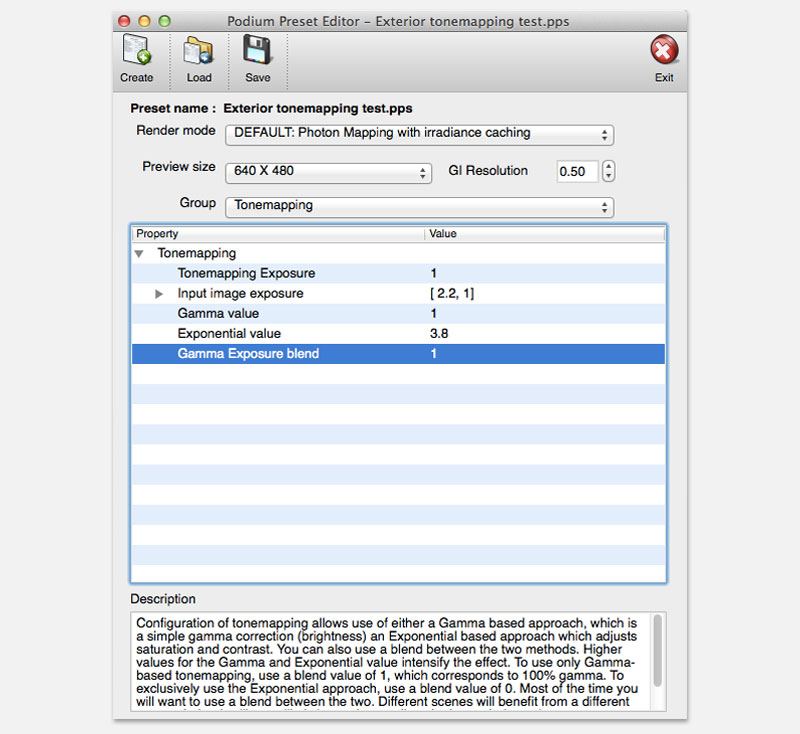The image size is (800, 734).
Task: Click the GI Resolution value field
Action: (x=577, y=171)
